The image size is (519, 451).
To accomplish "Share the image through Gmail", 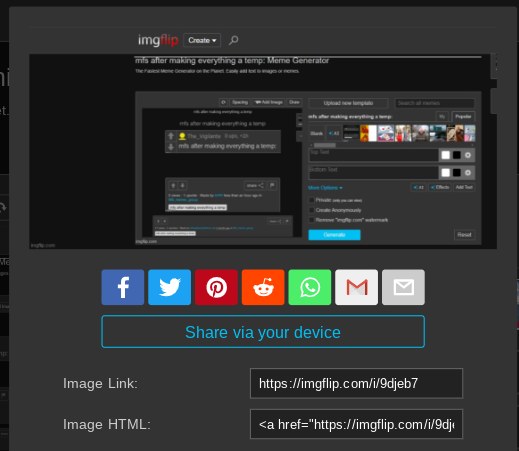I will click(x=357, y=287).
